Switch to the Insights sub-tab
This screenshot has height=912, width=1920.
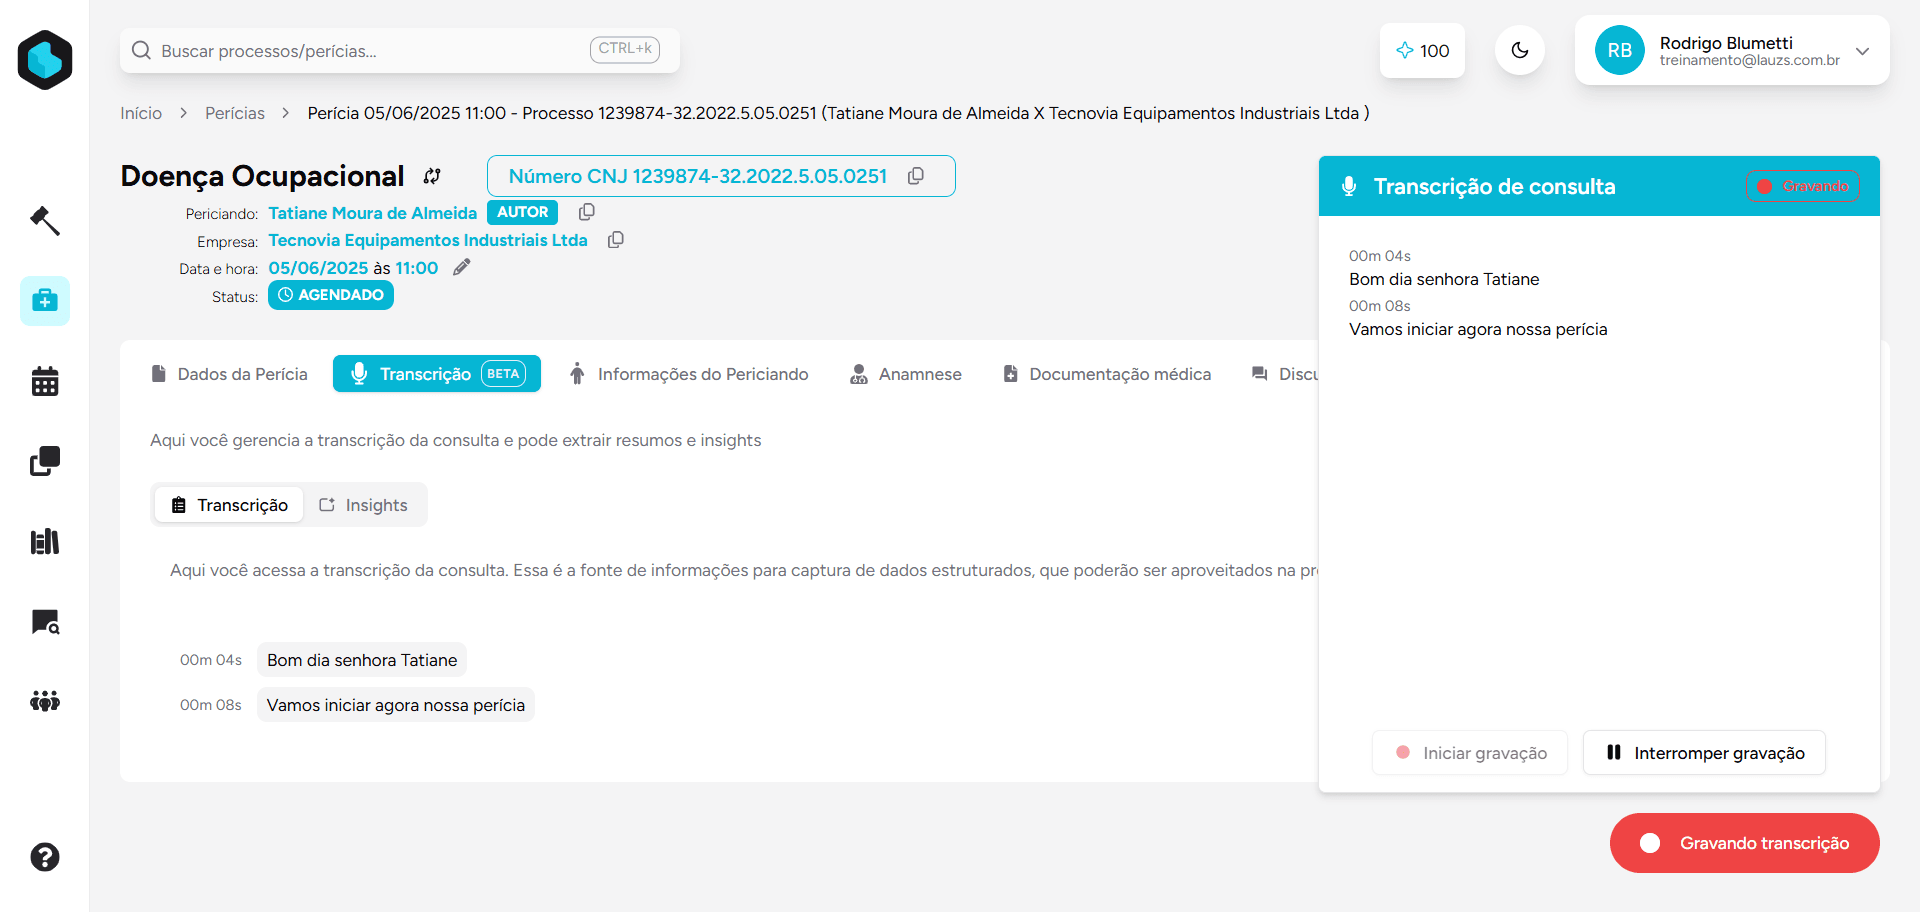(364, 505)
